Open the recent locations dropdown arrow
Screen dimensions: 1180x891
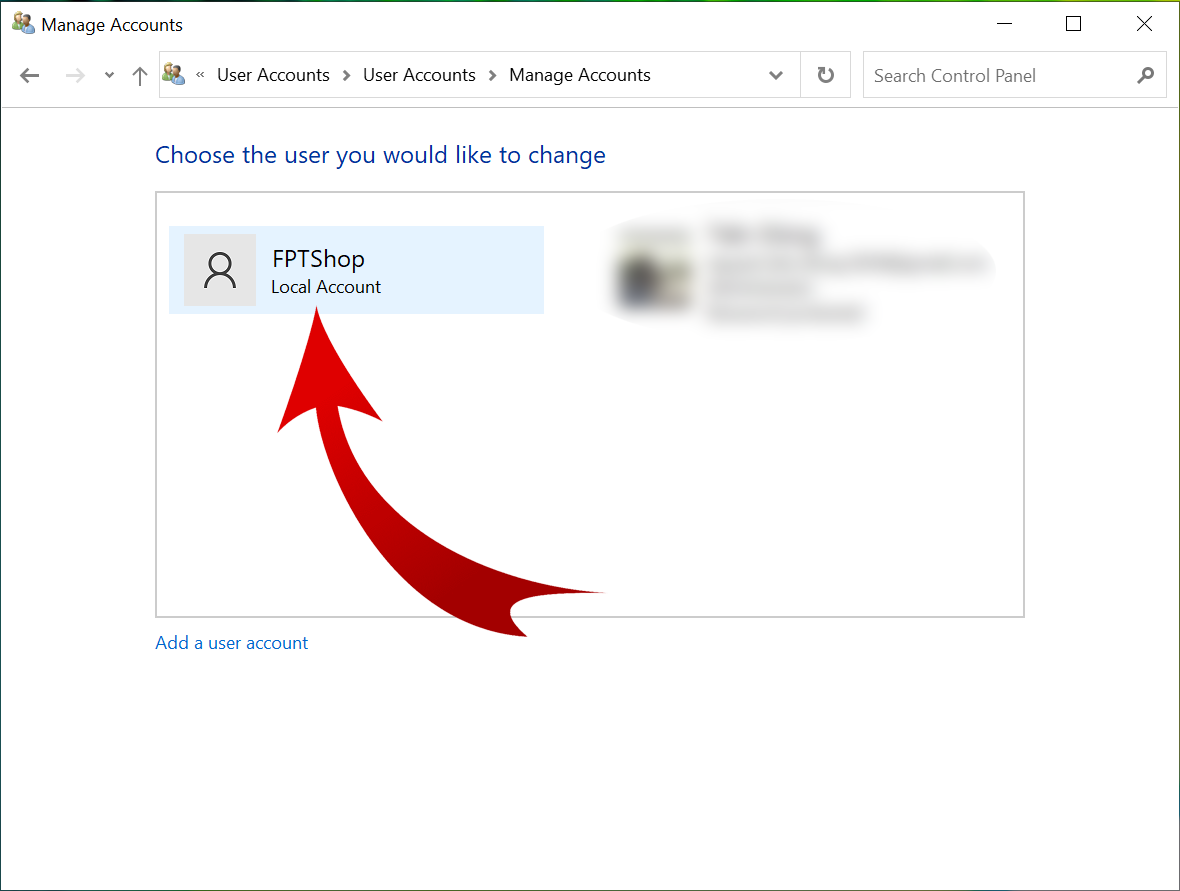pos(109,75)
